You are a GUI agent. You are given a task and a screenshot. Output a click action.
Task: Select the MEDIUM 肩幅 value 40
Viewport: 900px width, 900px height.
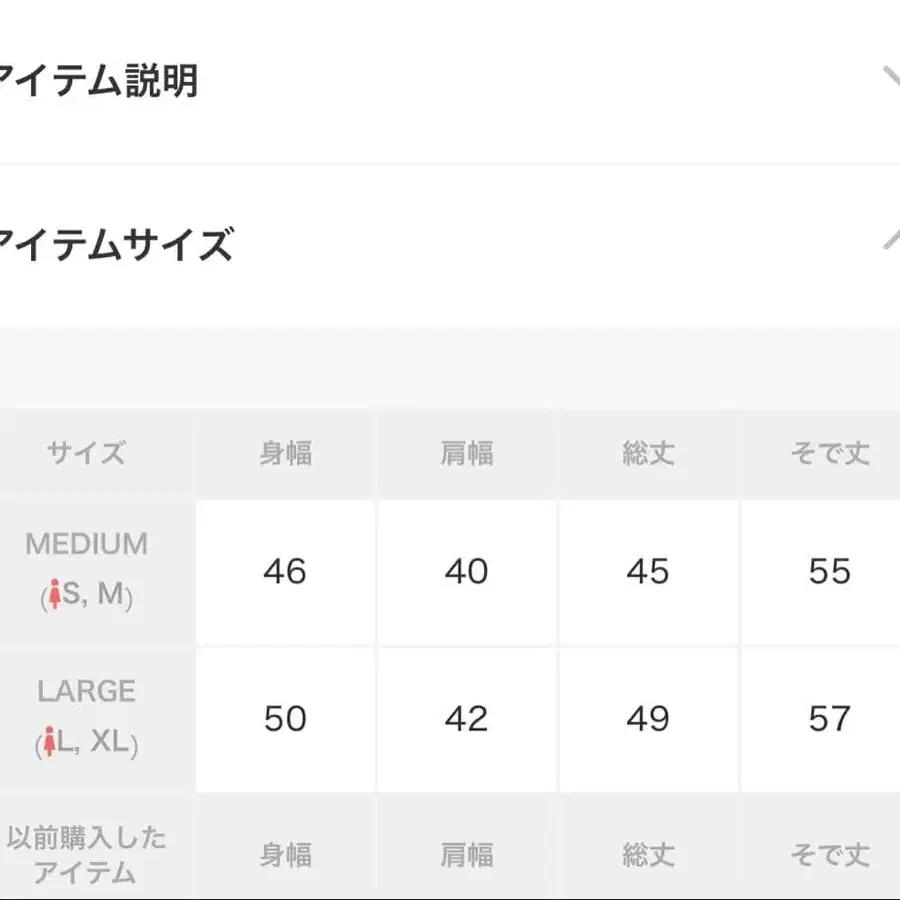[x=467, y=572]
